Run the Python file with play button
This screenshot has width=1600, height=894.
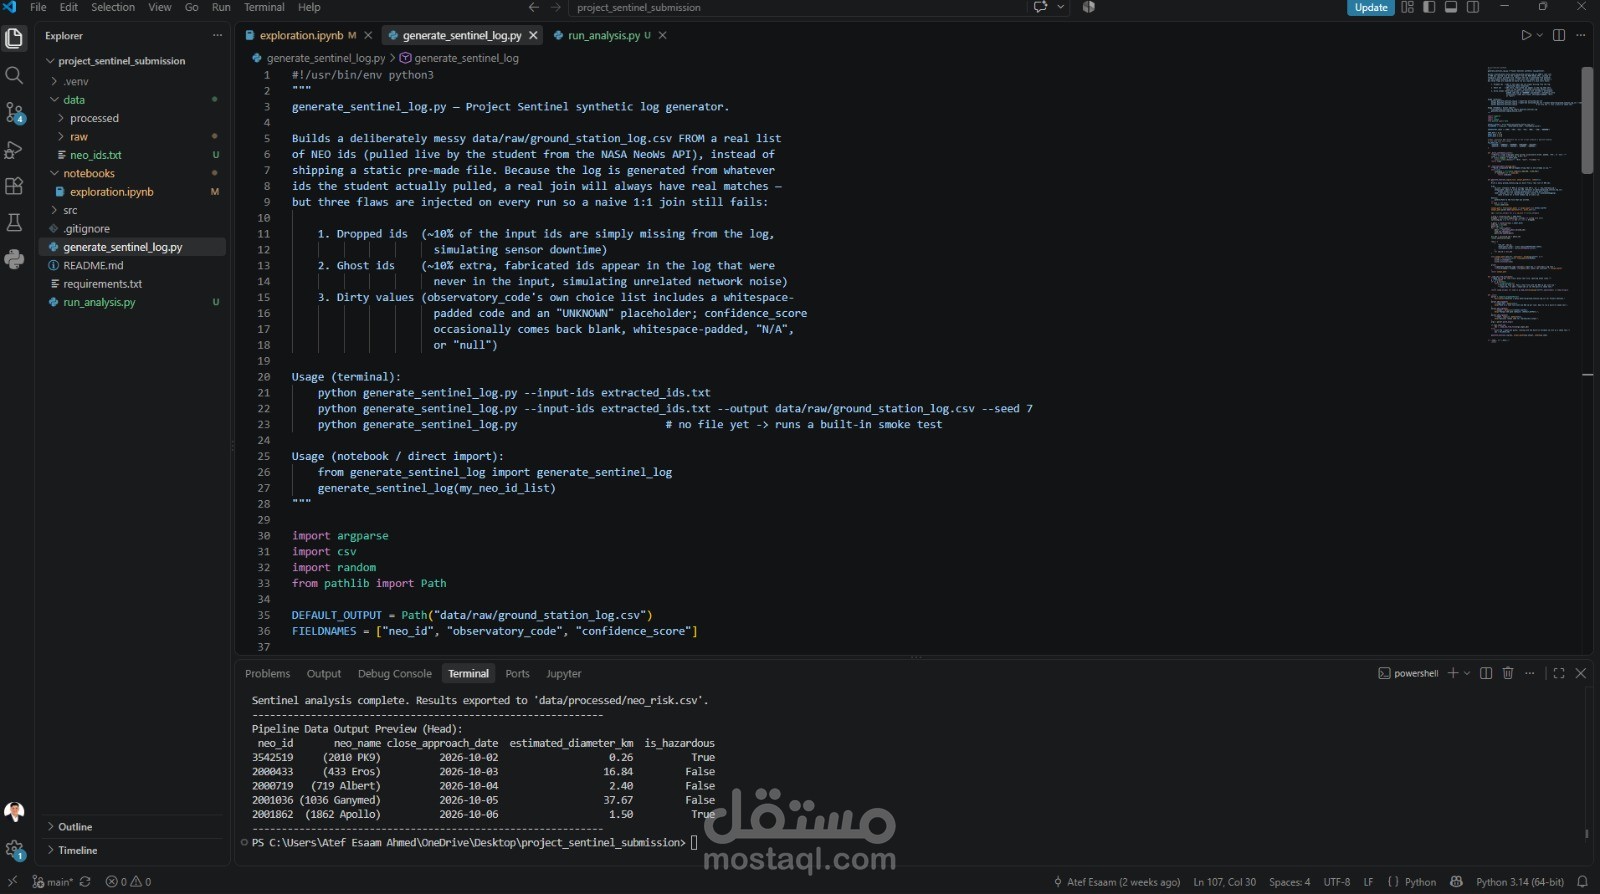[1526, 35]
